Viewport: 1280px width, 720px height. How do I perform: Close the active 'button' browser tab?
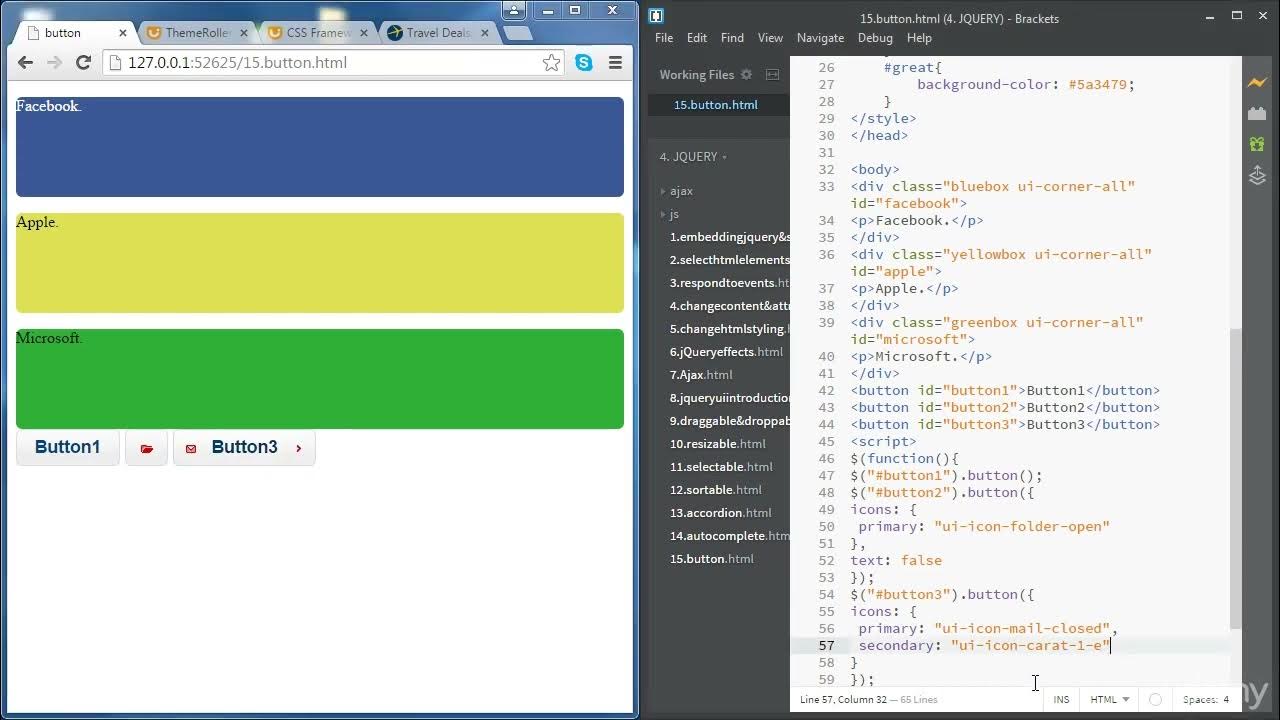pos(123,33)
